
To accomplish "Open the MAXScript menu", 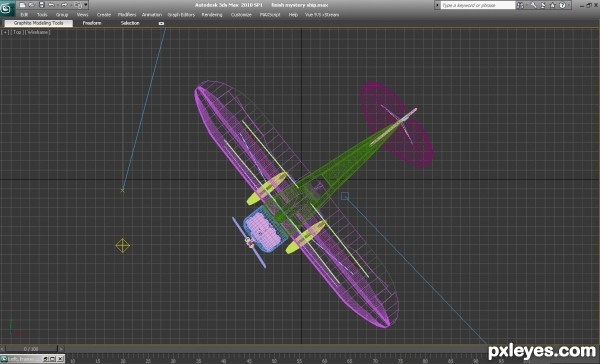I will (270, 15).
